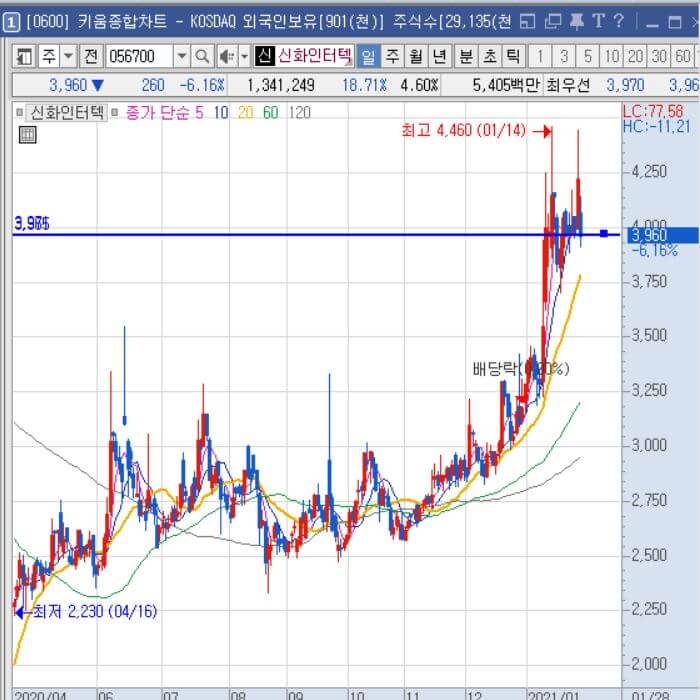Select interval button 1
The image size is (700, 700).
click(x=540, y=56)
